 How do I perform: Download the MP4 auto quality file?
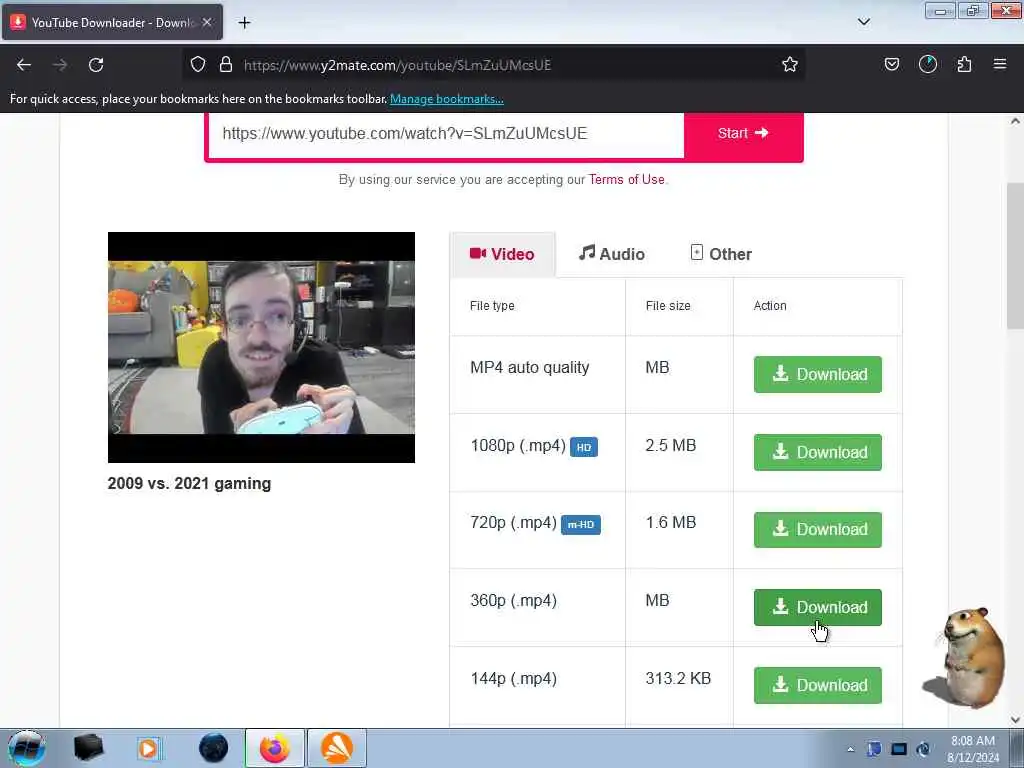click(818, 374)
